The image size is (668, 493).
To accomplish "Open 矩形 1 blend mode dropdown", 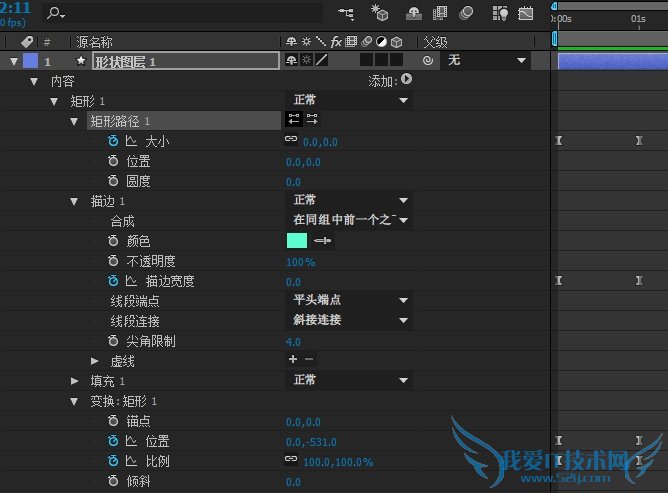I will (349, 100).
